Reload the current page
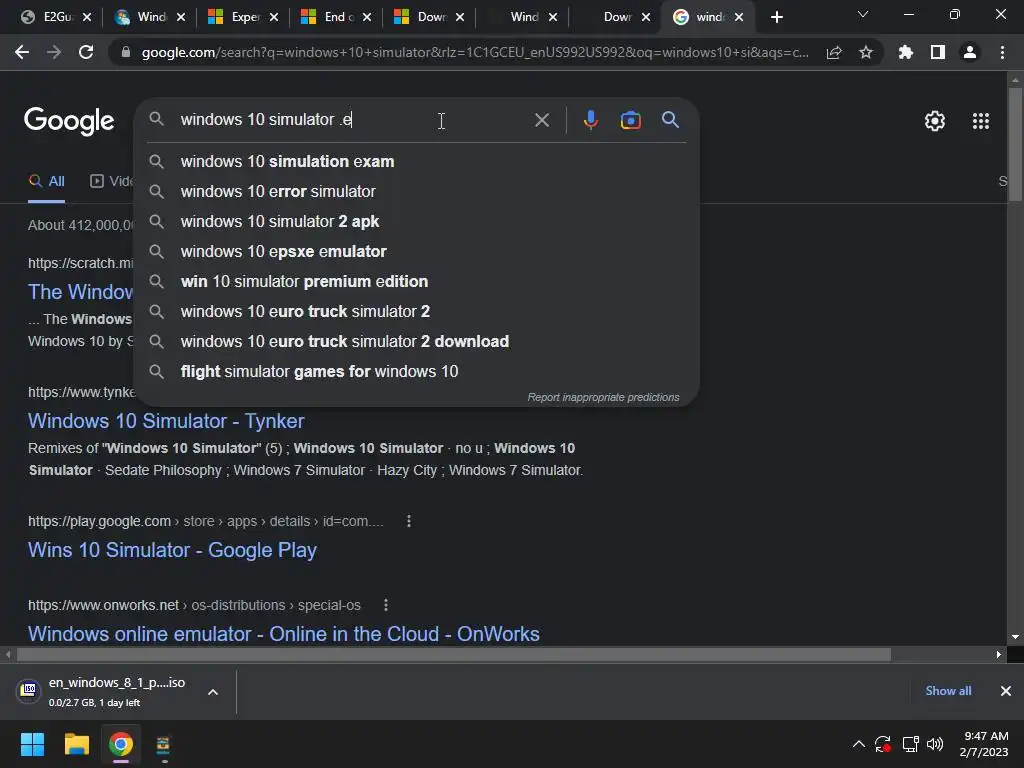This screenshot has width=1024, height=768. 86,52
